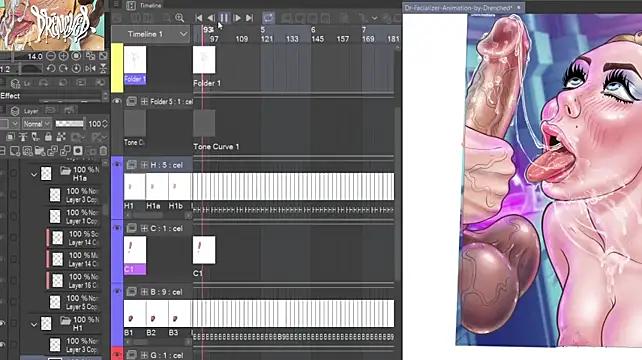Open the Normal blending mode dropdown
This screenshot has width=642, height=360.
click(x=36, y=124)
